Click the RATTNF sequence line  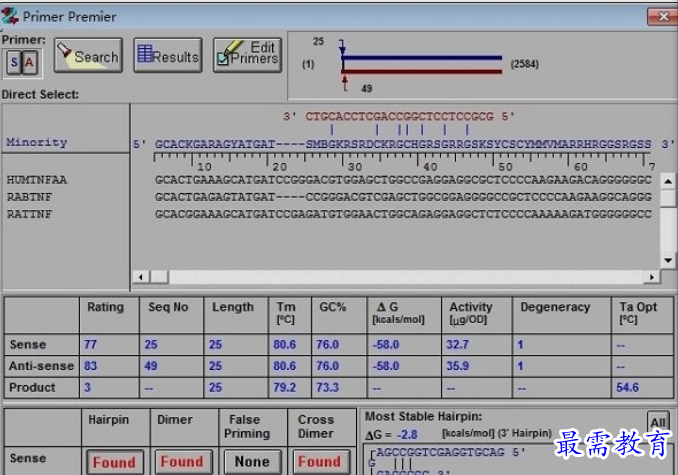(403, 214)
